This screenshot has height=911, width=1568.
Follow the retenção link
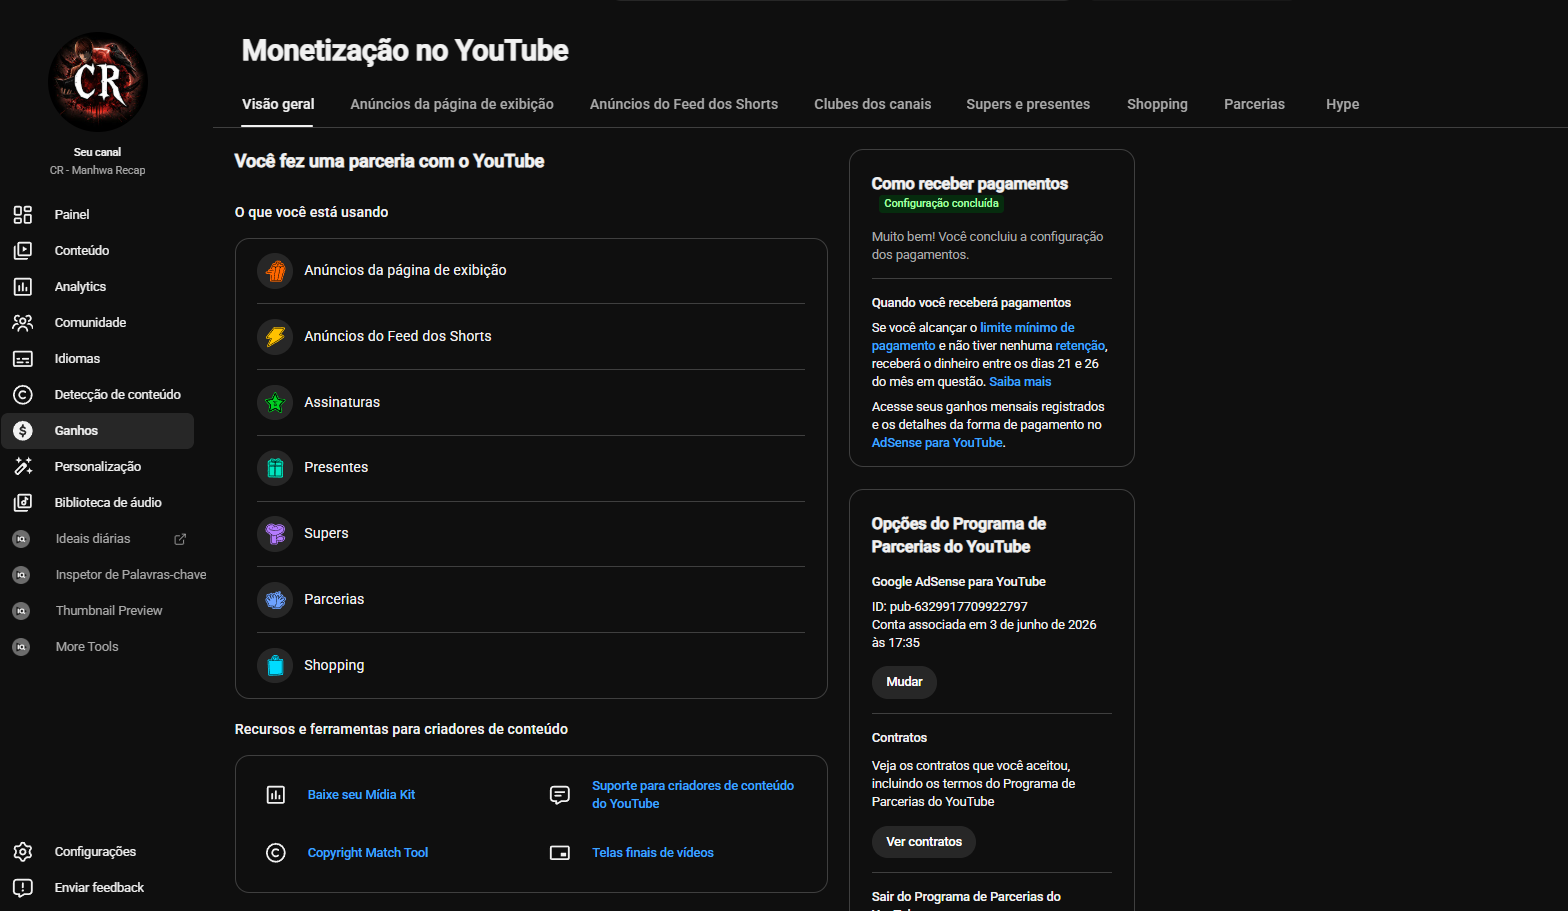(x=1080, y=346)
